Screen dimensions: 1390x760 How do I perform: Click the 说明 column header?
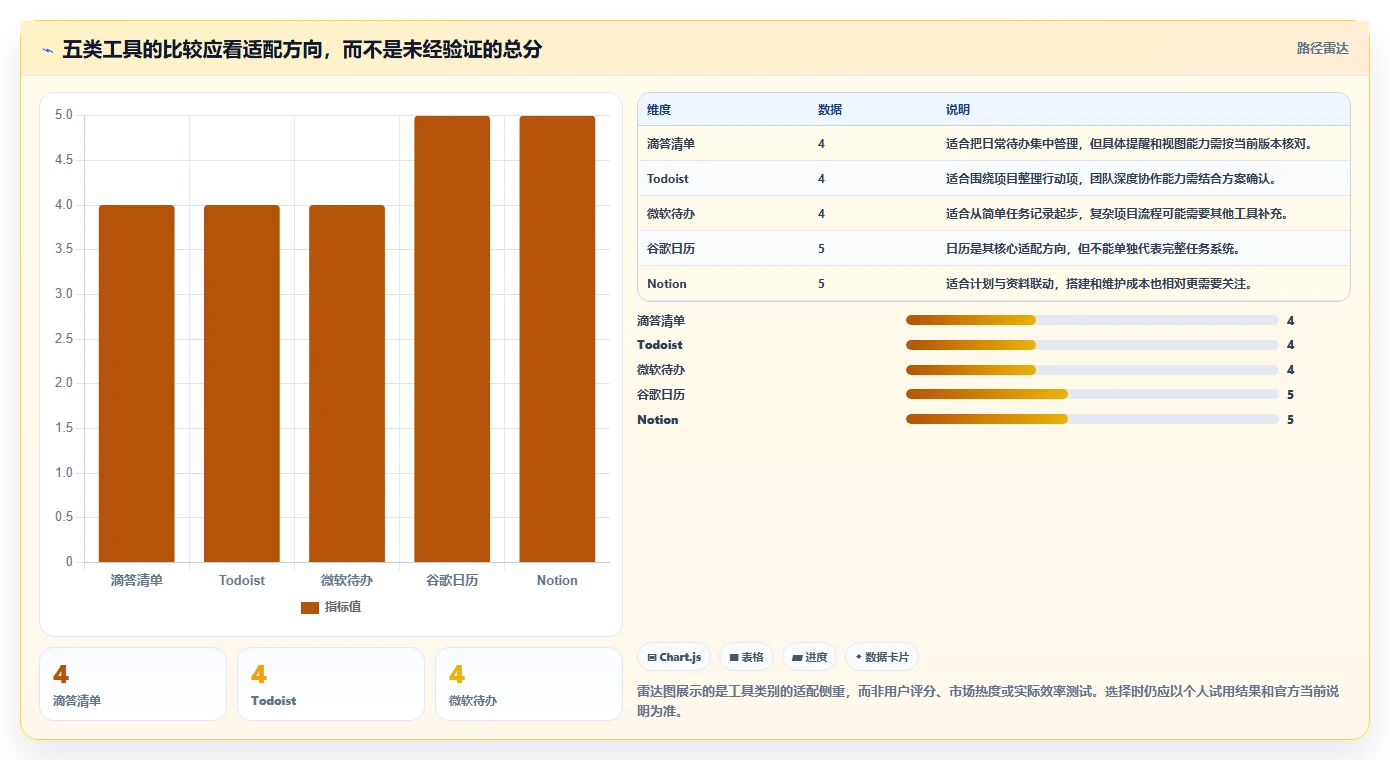(958, 109)
